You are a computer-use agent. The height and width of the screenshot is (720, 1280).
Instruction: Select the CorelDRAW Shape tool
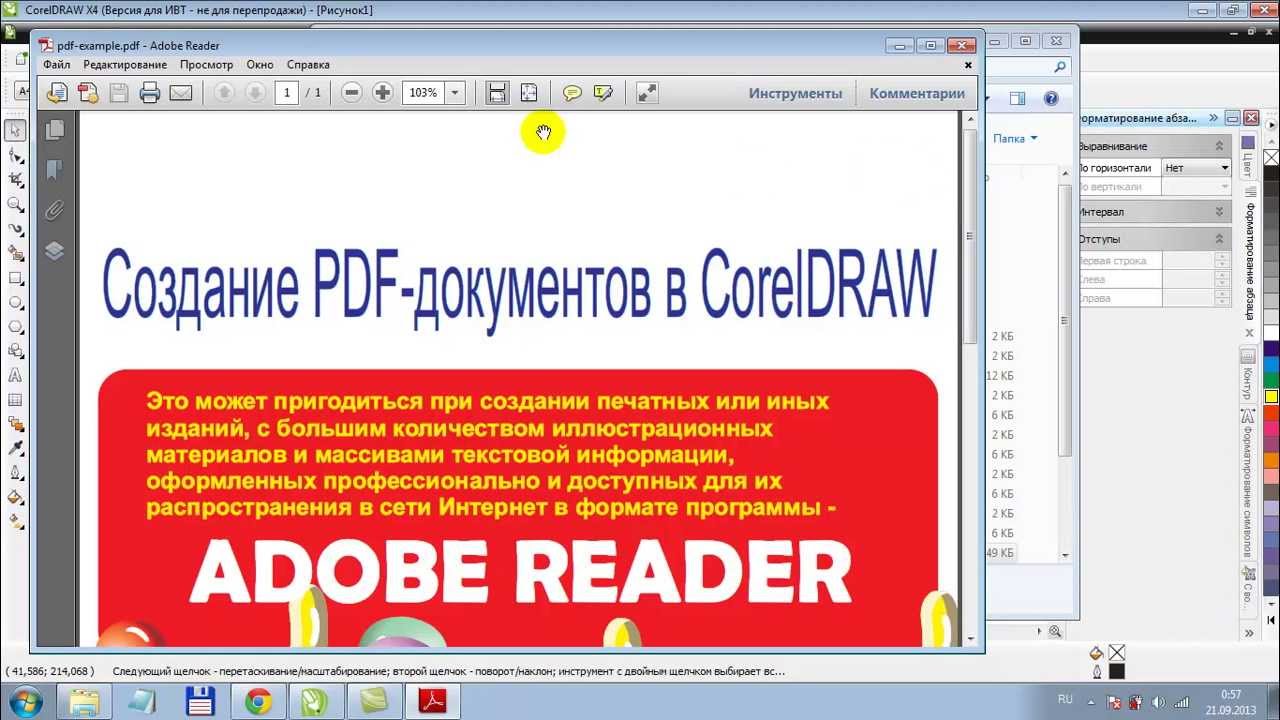click(15, 155)
